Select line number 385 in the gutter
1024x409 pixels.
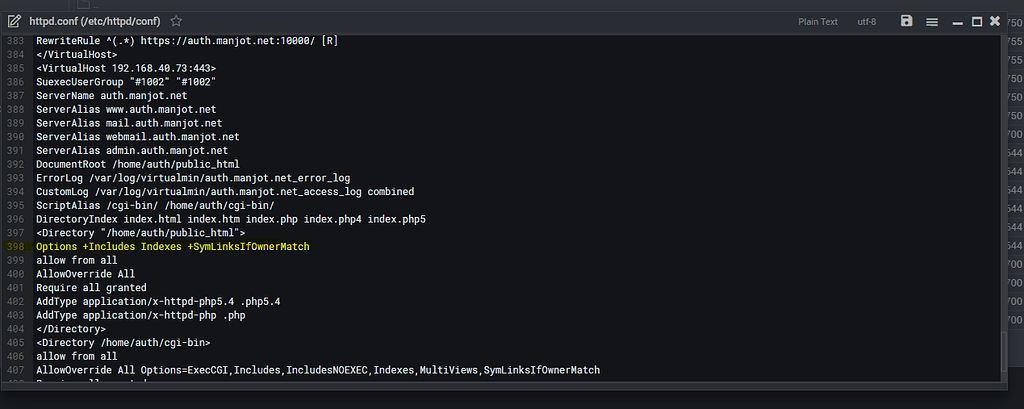pyautogui.click(x=12, y=68)
